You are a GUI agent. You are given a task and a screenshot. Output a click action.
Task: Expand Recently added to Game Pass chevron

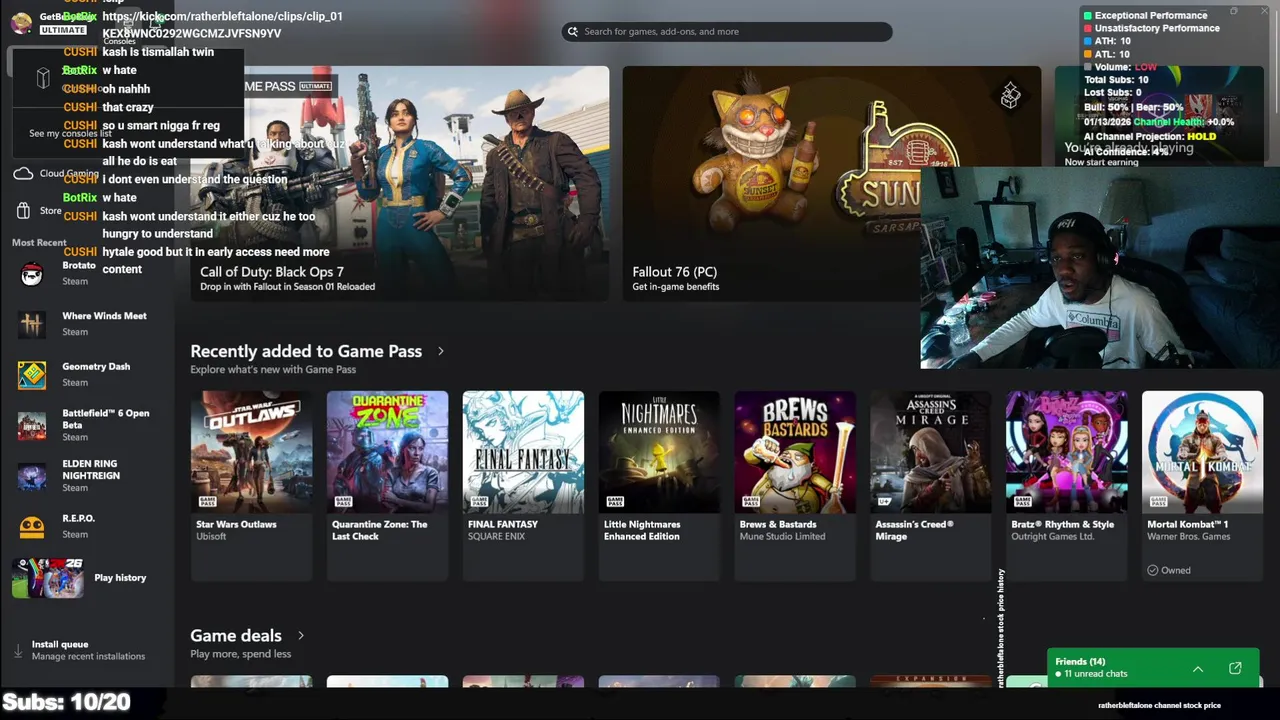click(x=440, y=351)
